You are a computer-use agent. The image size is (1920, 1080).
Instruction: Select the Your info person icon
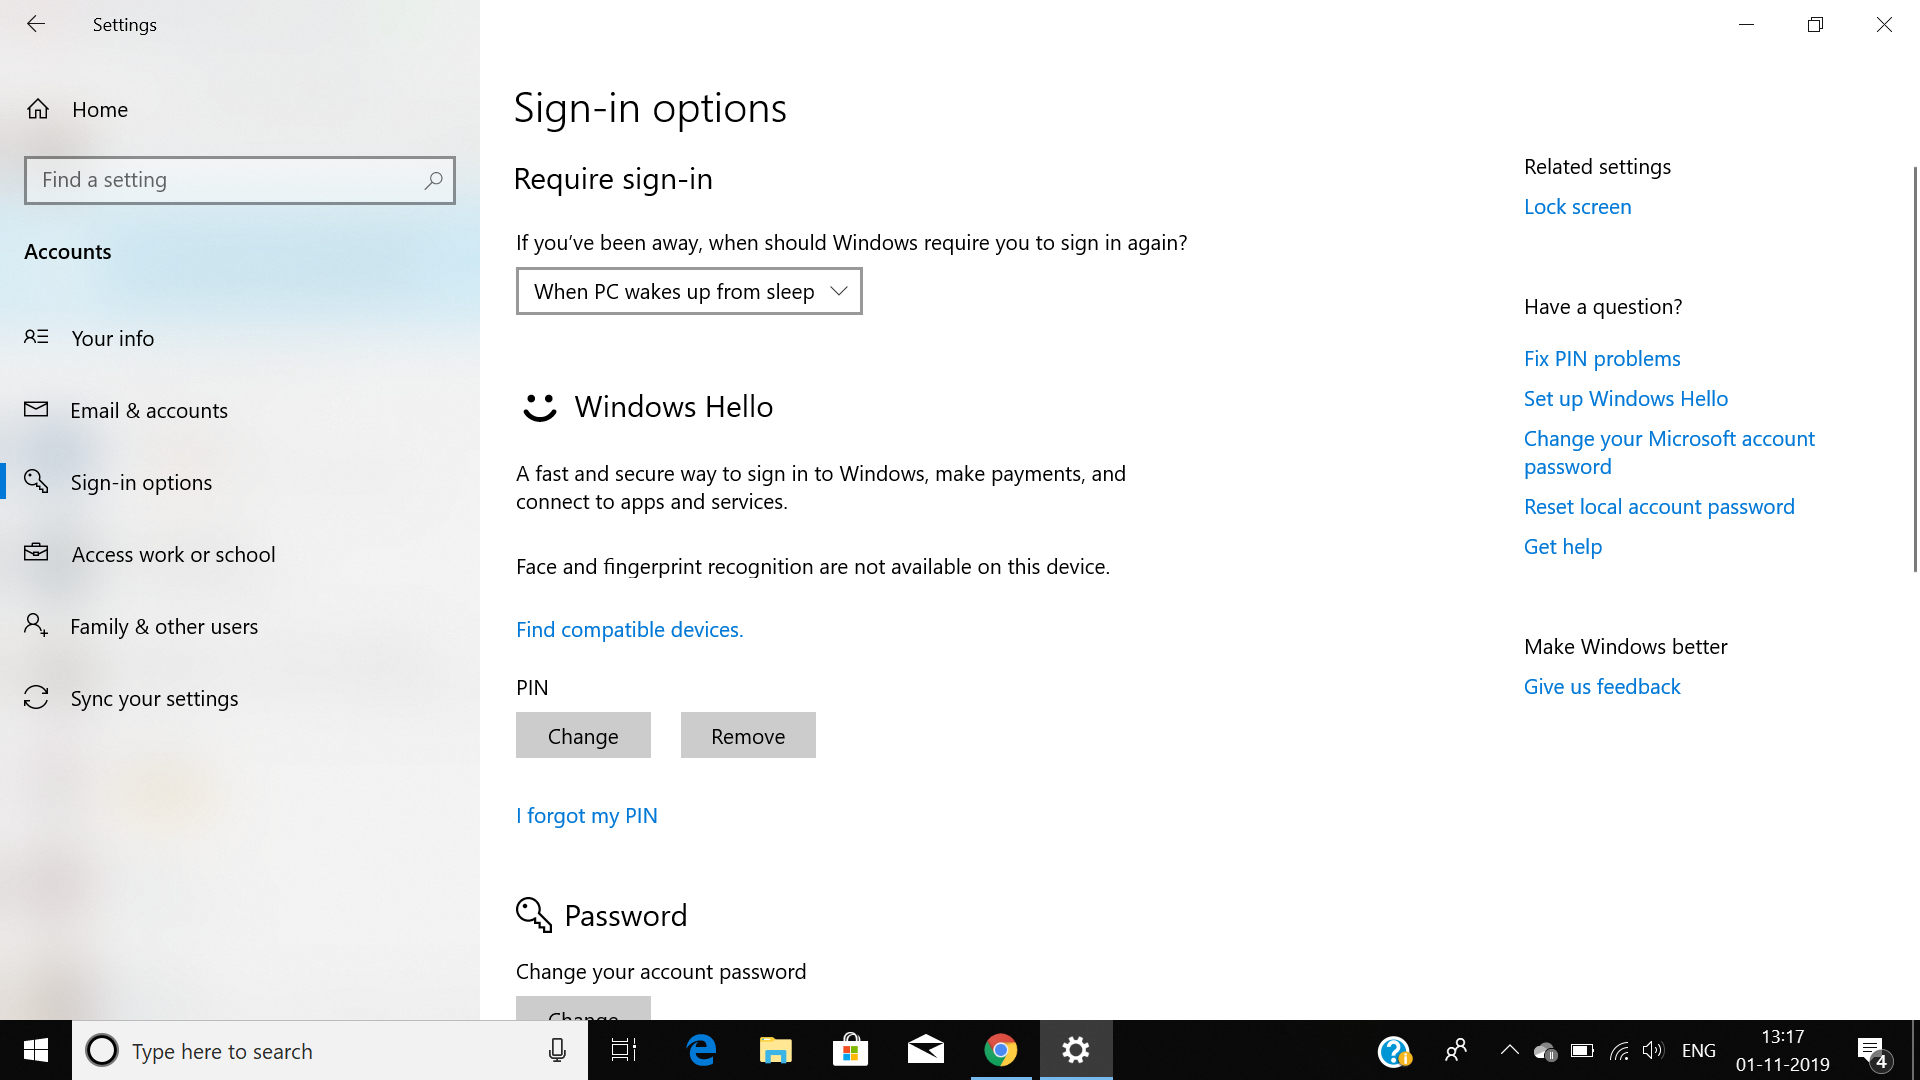point(36,338)
